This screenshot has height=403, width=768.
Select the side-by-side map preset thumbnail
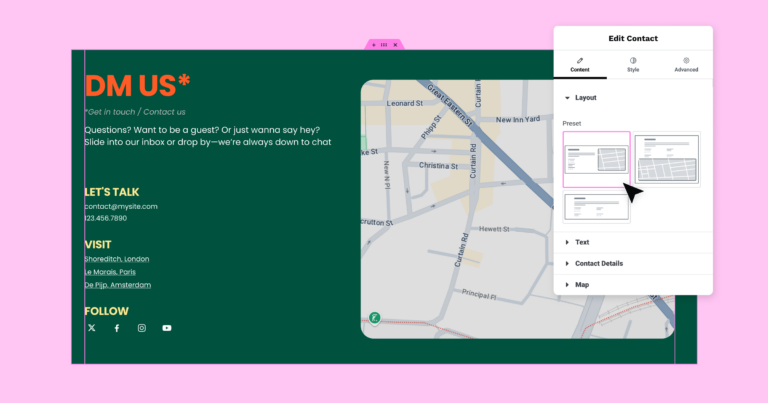(596, 159)
